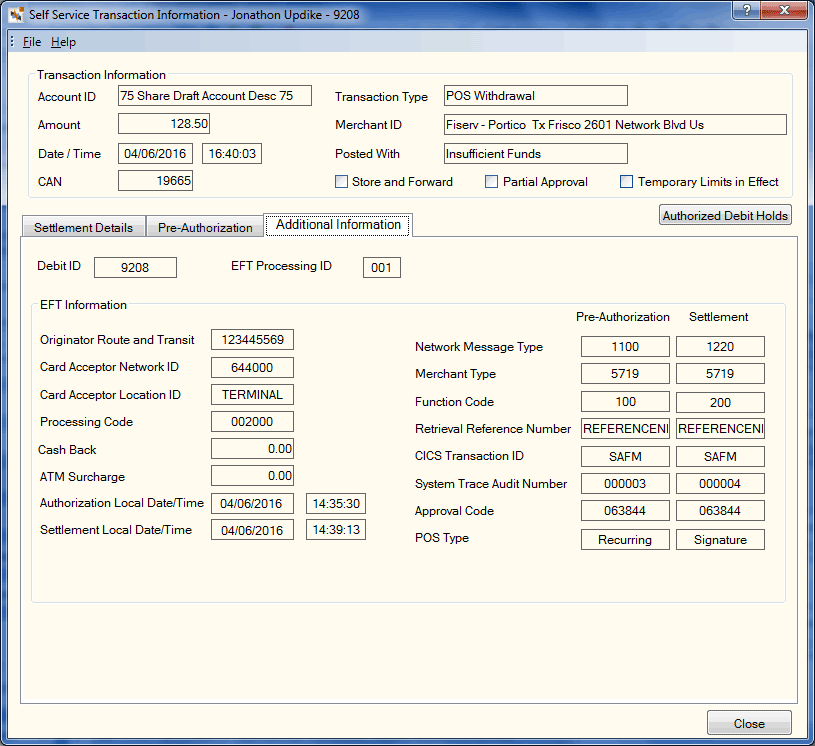Viewport: 815px width, 746px height.
Task: Click the Authorization Local date field
Action: [252, 503]
